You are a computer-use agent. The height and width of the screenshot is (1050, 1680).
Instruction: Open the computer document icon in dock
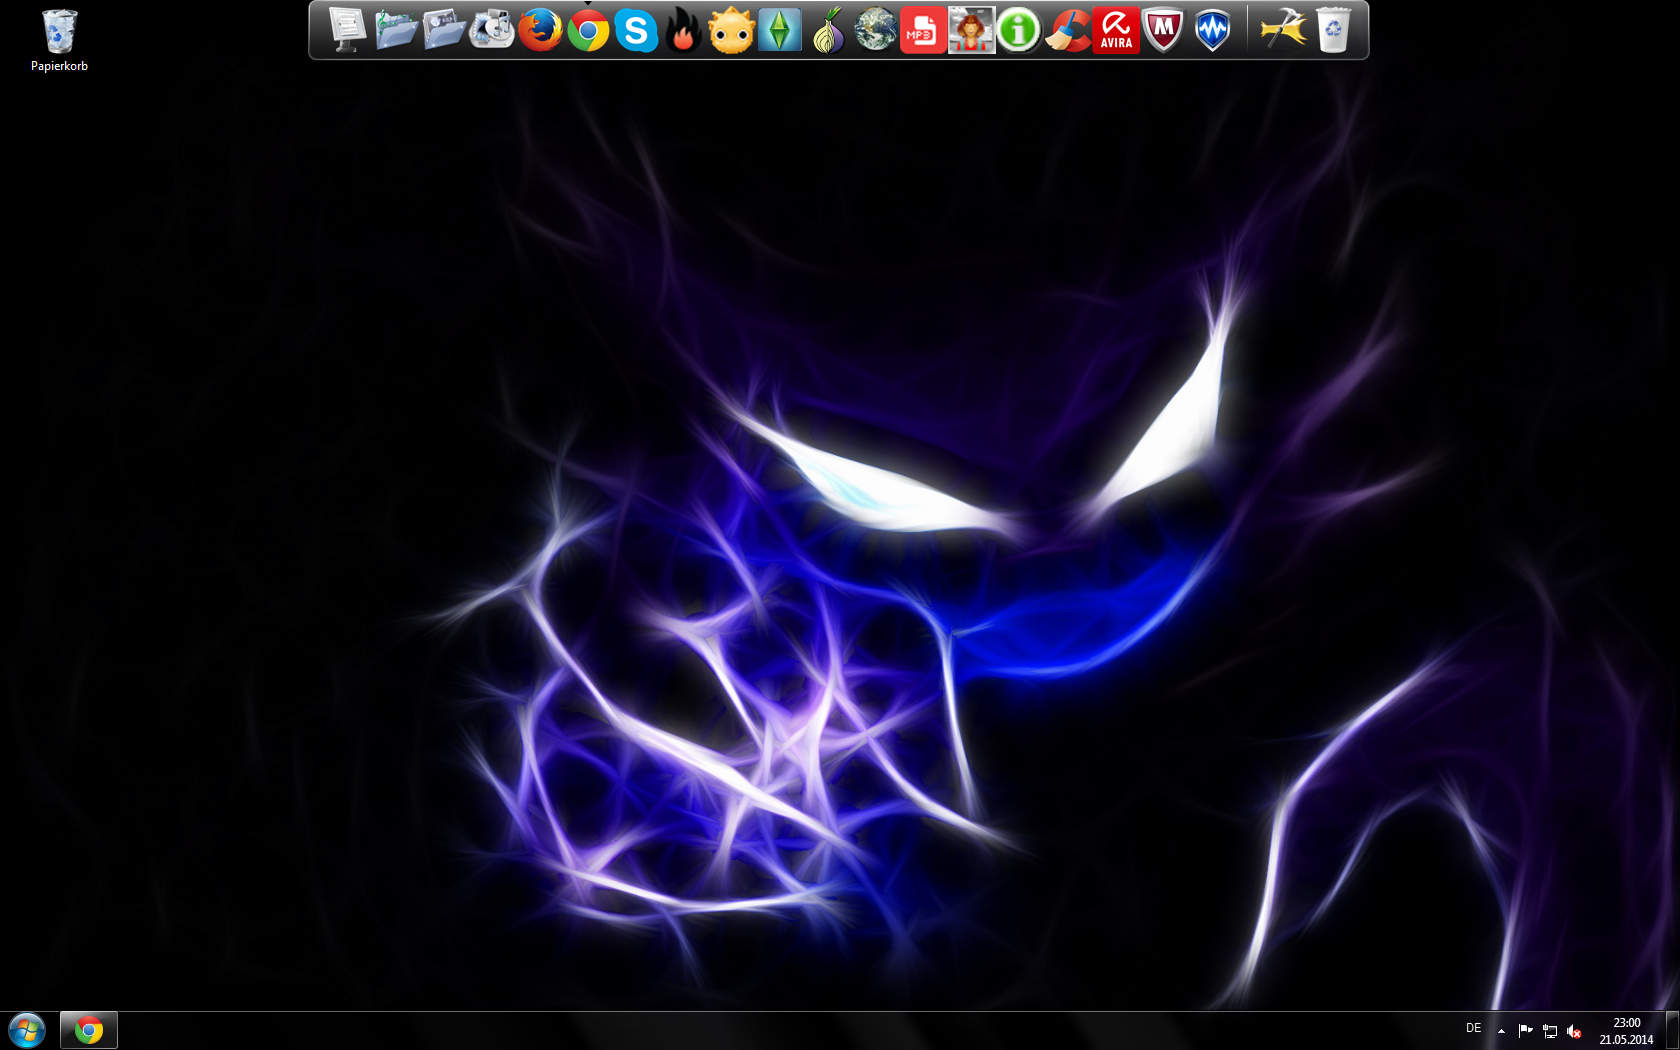click(346, 30)
